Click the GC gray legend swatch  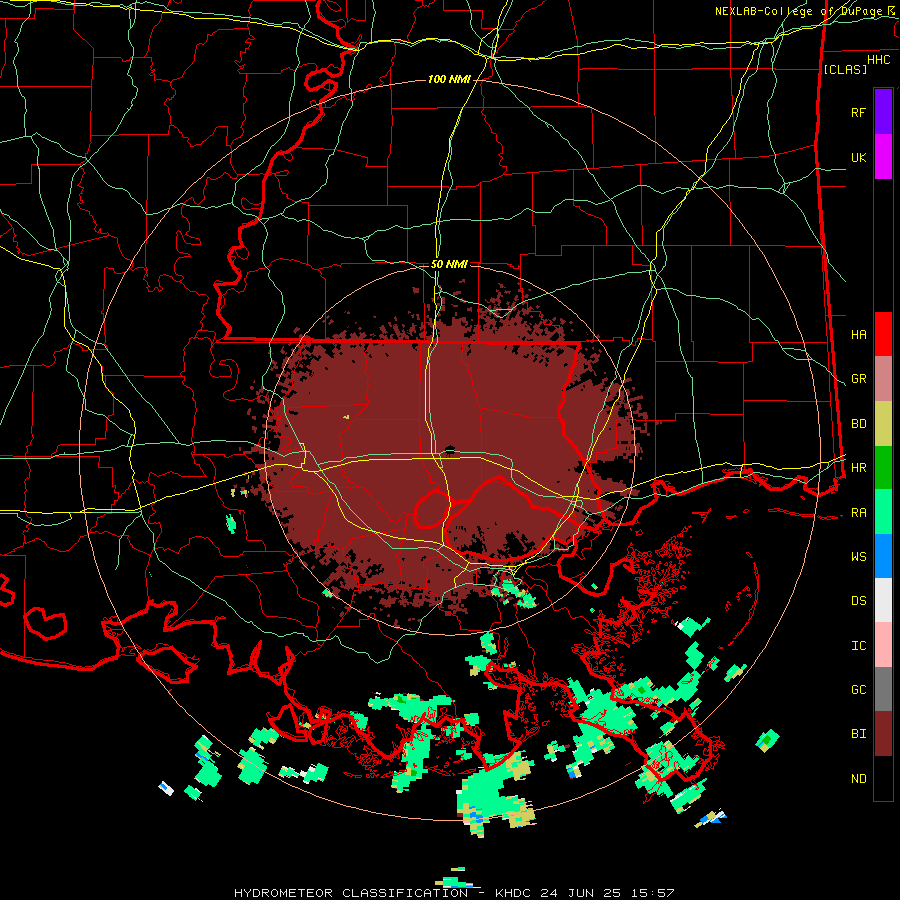(x=883, y=689)
